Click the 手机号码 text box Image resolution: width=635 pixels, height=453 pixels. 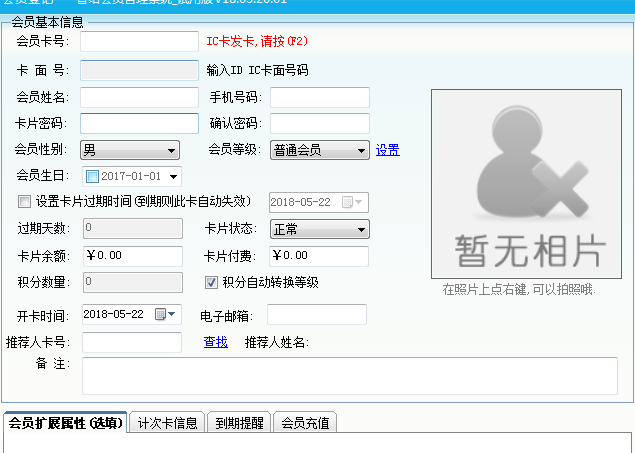[x=319, y=98]
